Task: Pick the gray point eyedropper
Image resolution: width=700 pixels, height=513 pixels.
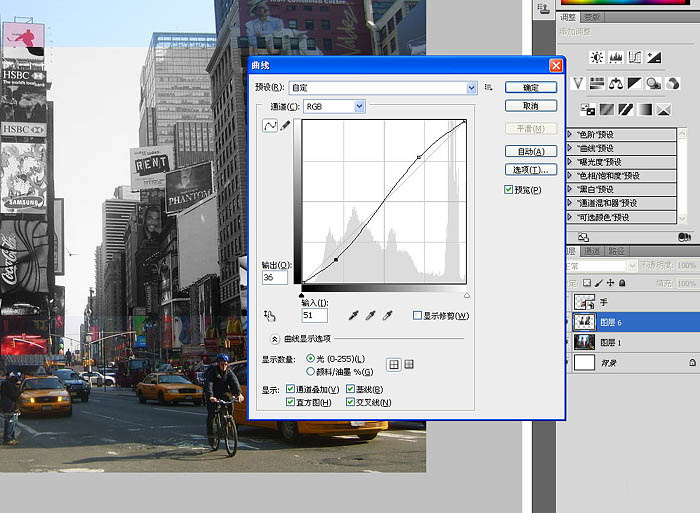Action: pos(369,315)
